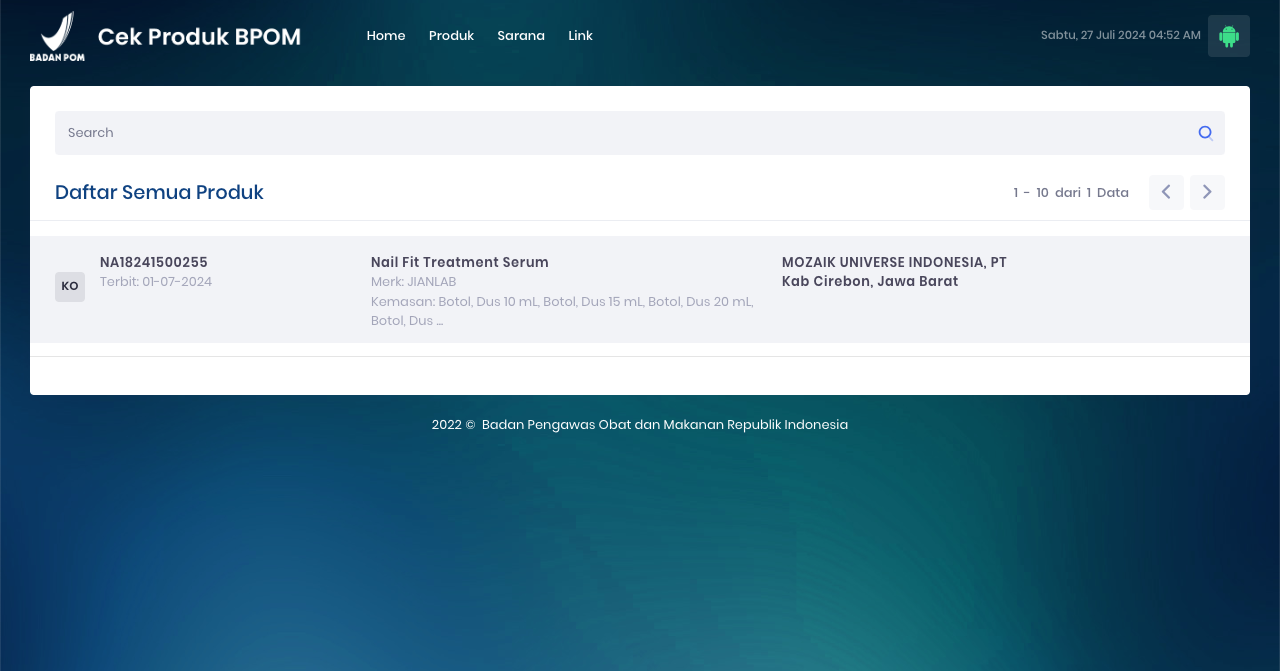
Task: Focus the Search input field
Action: click(x=620, y=133)
